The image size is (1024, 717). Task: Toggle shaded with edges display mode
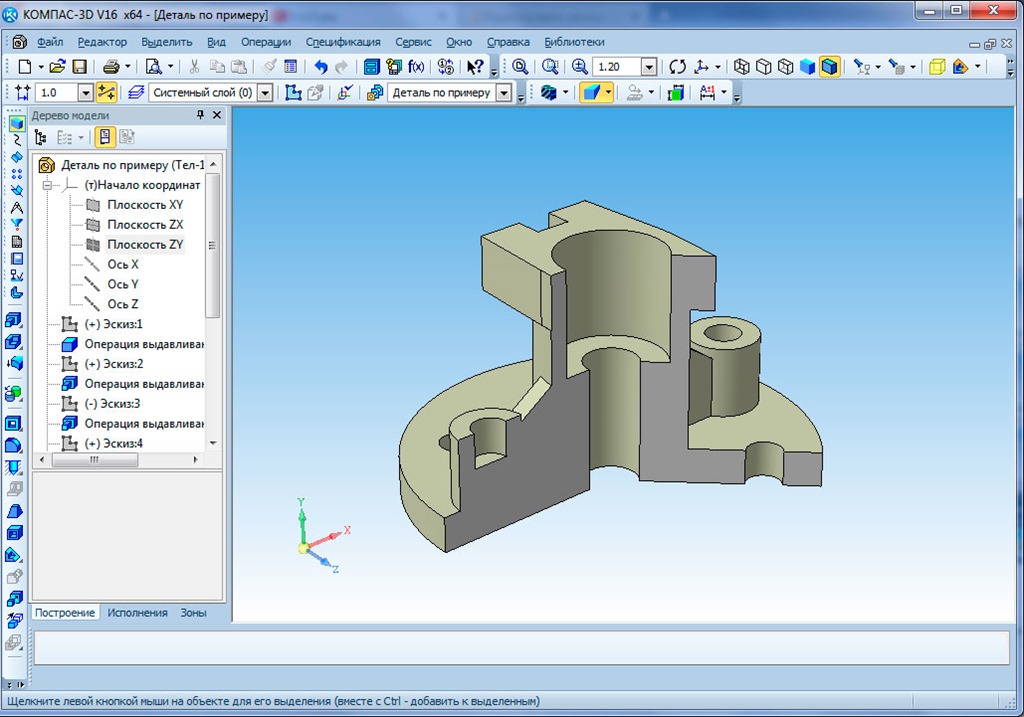[x=829, y=67]
